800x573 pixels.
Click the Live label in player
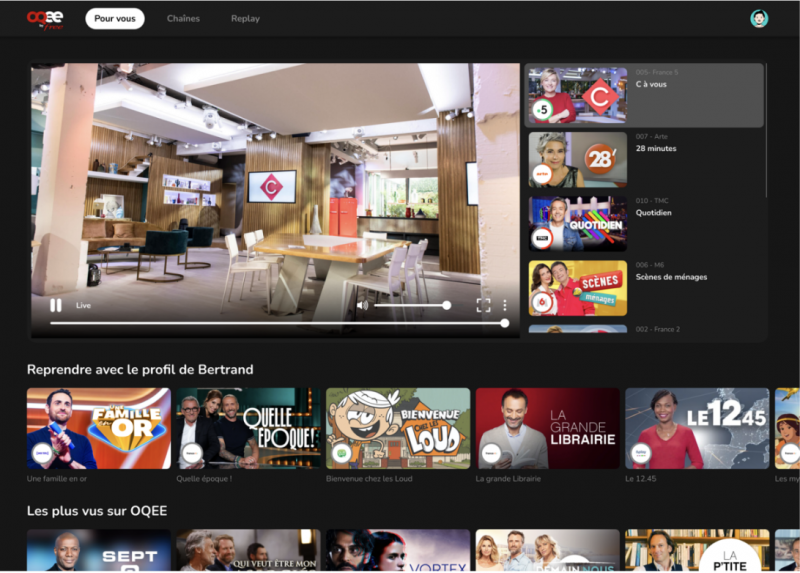coord(83,305)
